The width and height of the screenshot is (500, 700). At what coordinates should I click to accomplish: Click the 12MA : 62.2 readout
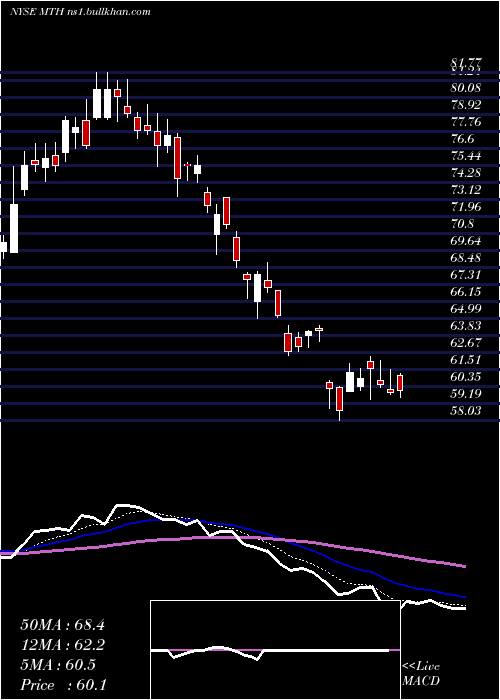[62, 645]
